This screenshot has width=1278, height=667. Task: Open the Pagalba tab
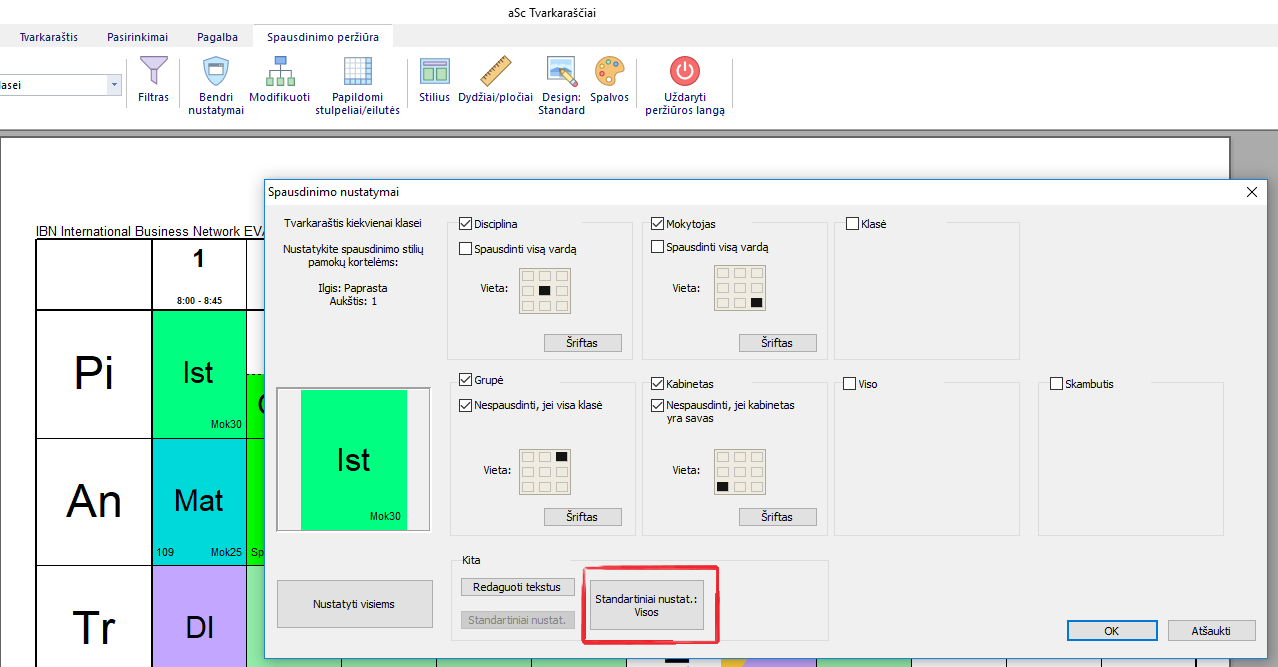pyautogui.click(x=217, y=37)
